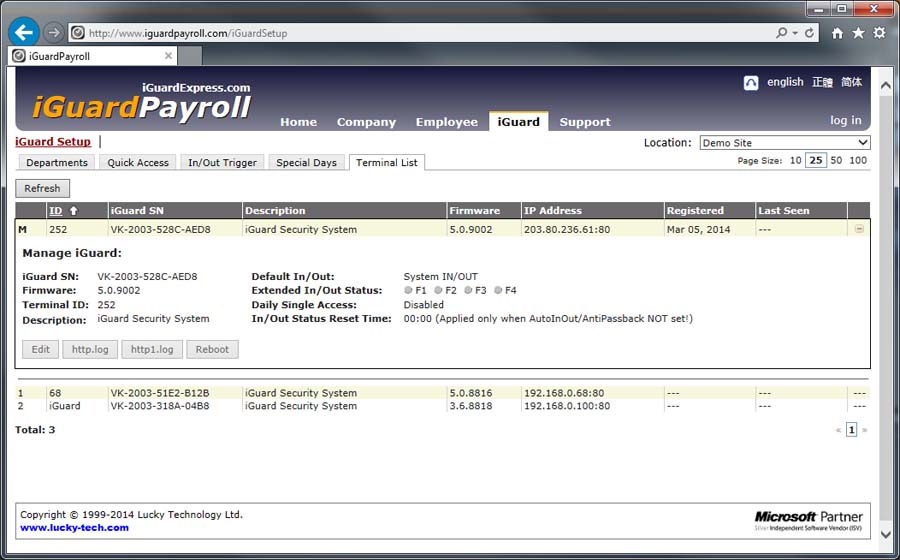Click the Firmware column header
The image size is (900, 560).
point(475,211)
